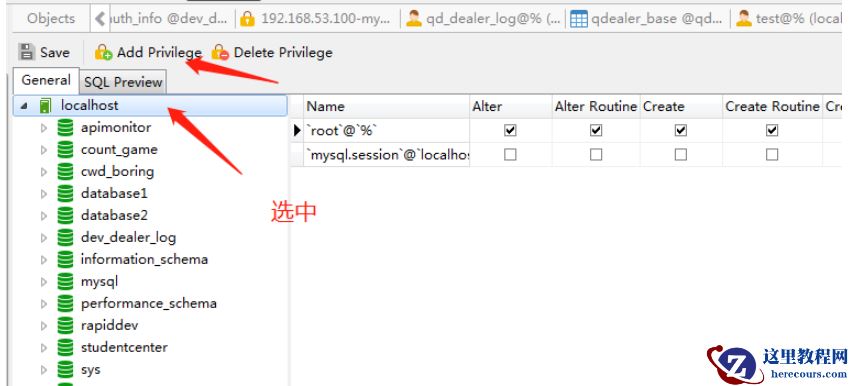Click the mysql database icon
The image size is (853, 386).
click(x=65, y=282)
